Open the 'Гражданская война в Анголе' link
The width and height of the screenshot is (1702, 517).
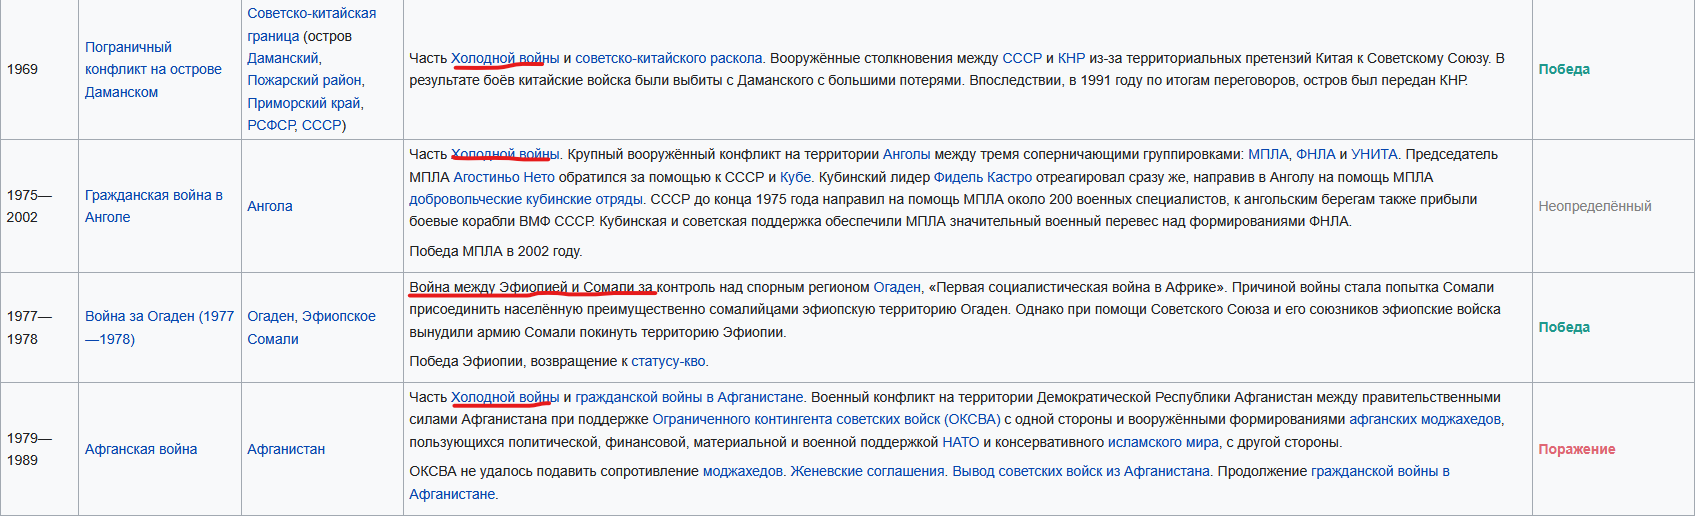[x=153, y=206]
